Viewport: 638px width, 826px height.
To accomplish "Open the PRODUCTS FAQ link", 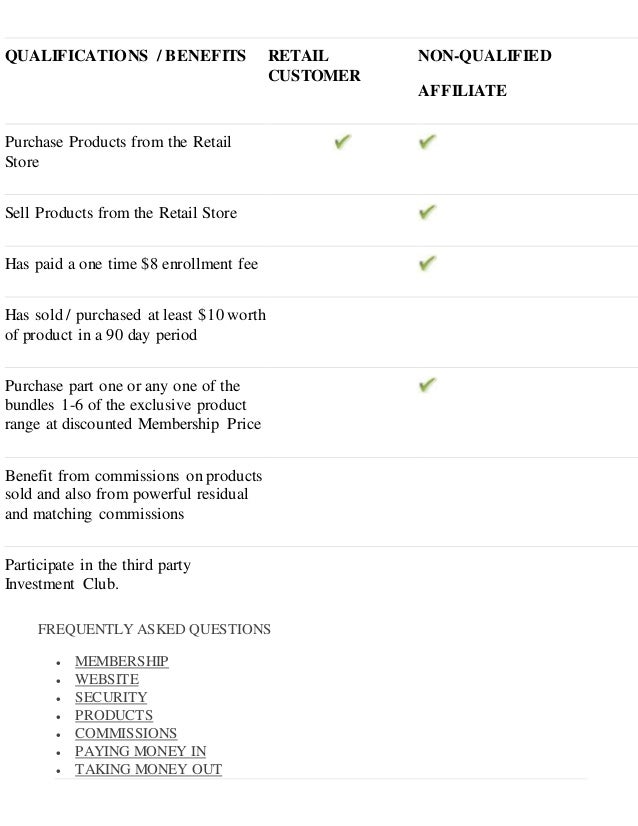I will 114,715.
